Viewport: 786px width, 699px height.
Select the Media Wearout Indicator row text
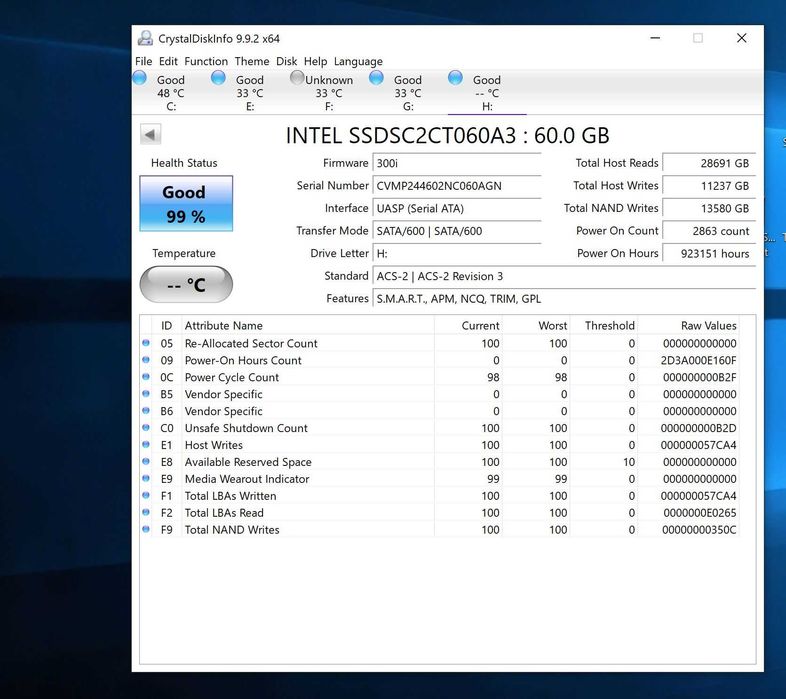pyautogui.click(x=247, y=479)
